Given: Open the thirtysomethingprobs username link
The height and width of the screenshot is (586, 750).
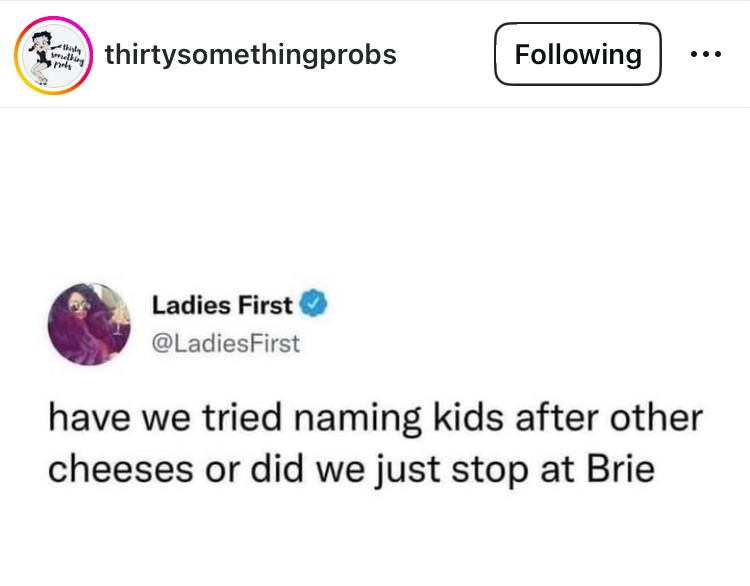Looking at the screenshot, I should pos(250,54).
